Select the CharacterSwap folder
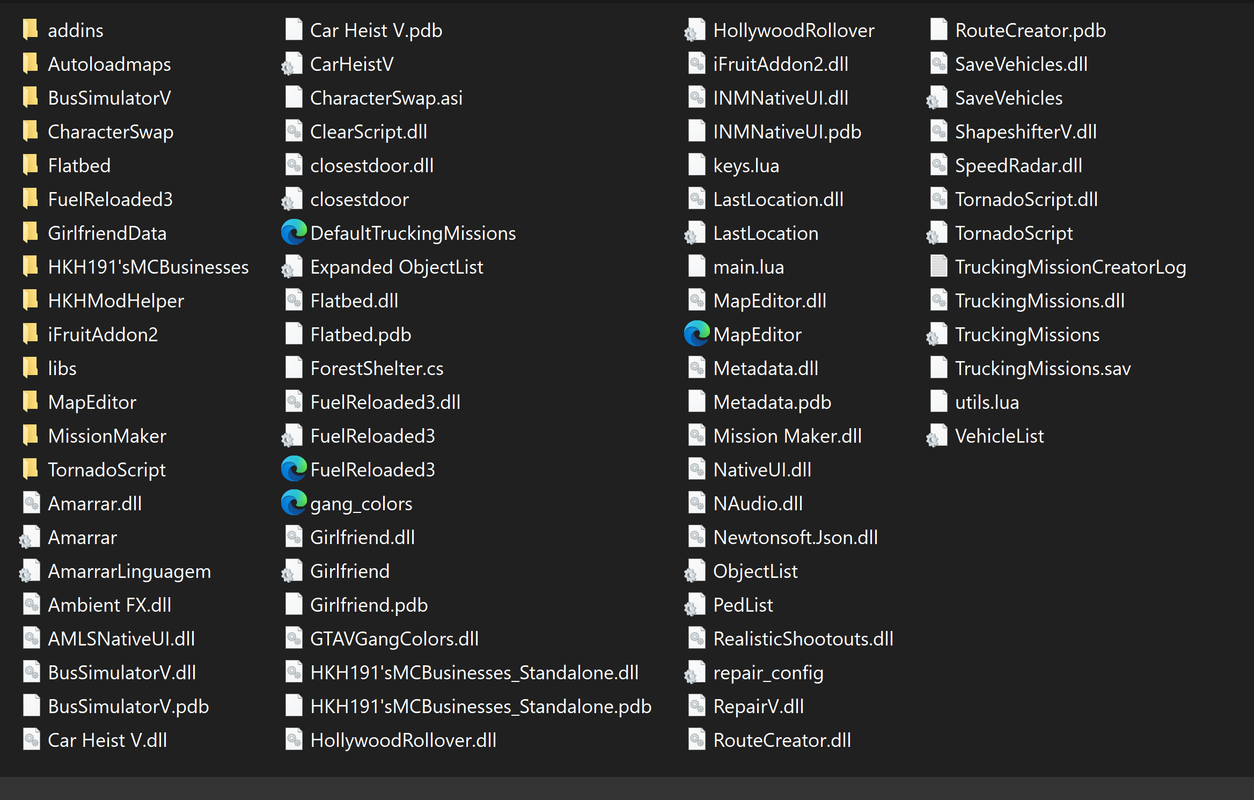 tap(97, 132)
